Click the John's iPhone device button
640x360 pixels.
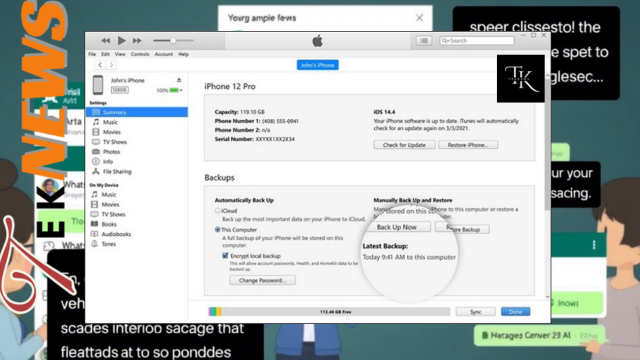[x=318, y=65]
